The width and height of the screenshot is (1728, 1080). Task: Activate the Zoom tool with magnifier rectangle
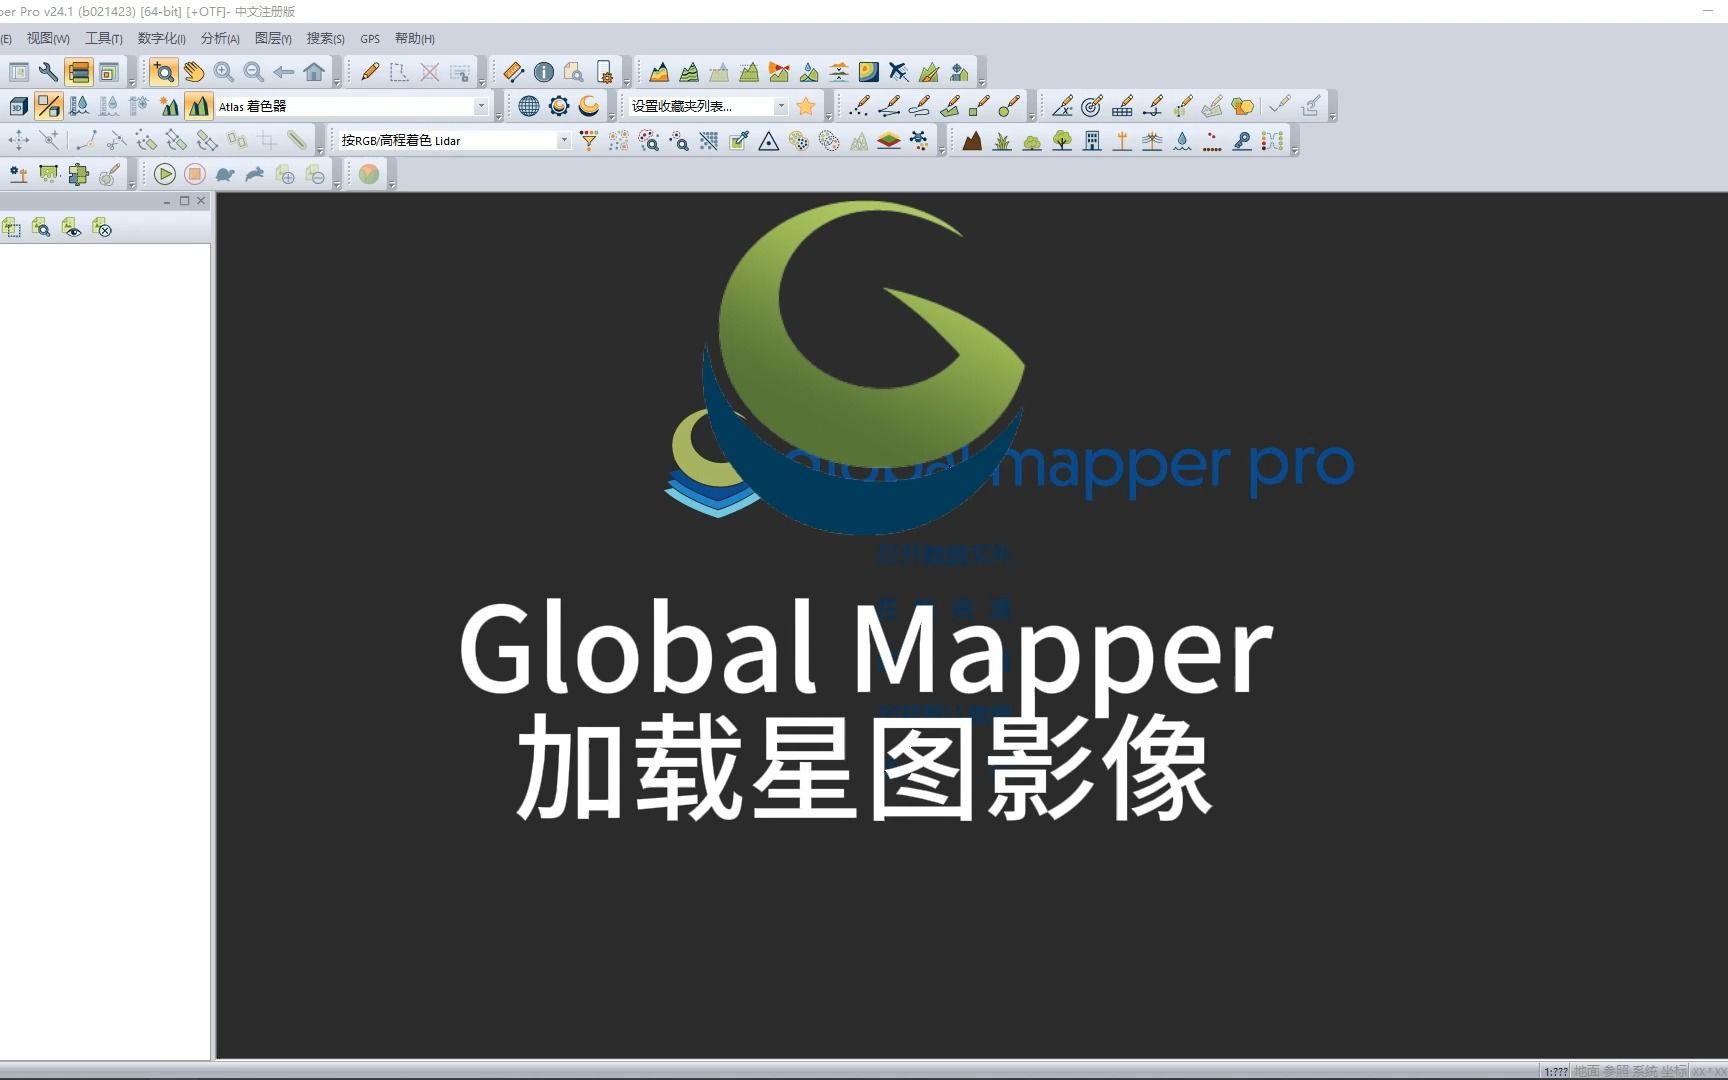click(164, 72)
